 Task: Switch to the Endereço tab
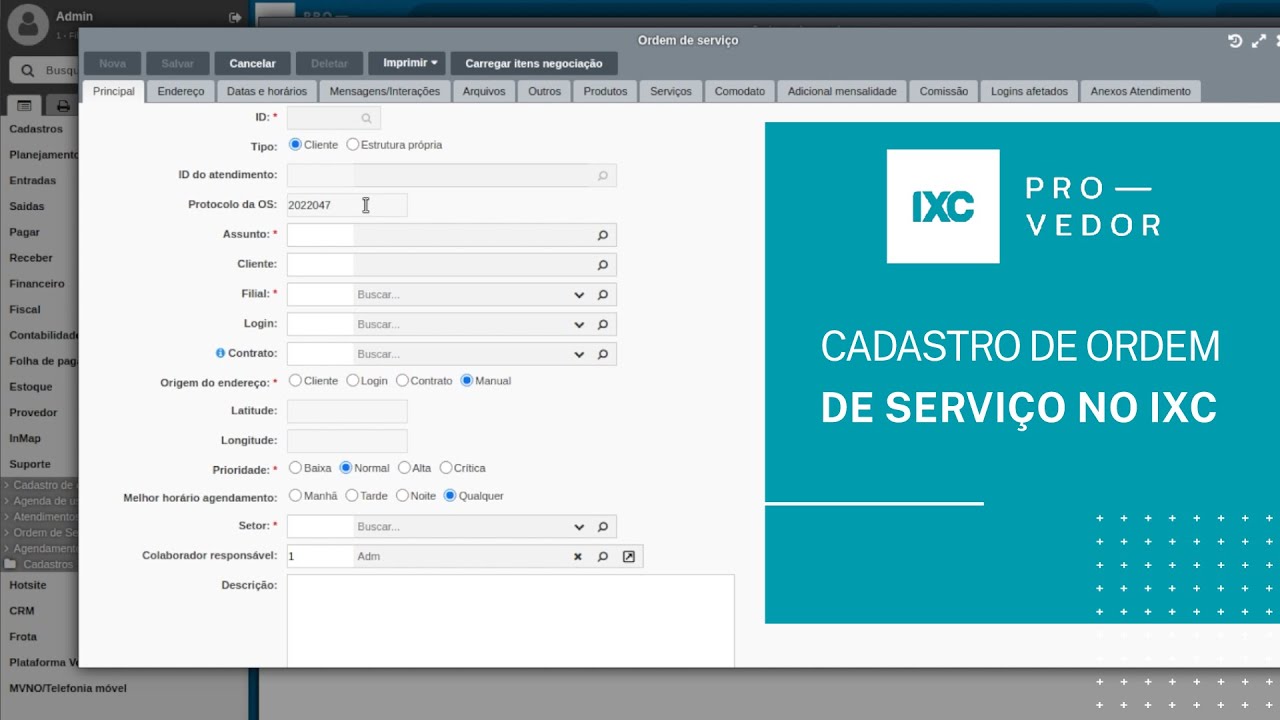[181, 91]
